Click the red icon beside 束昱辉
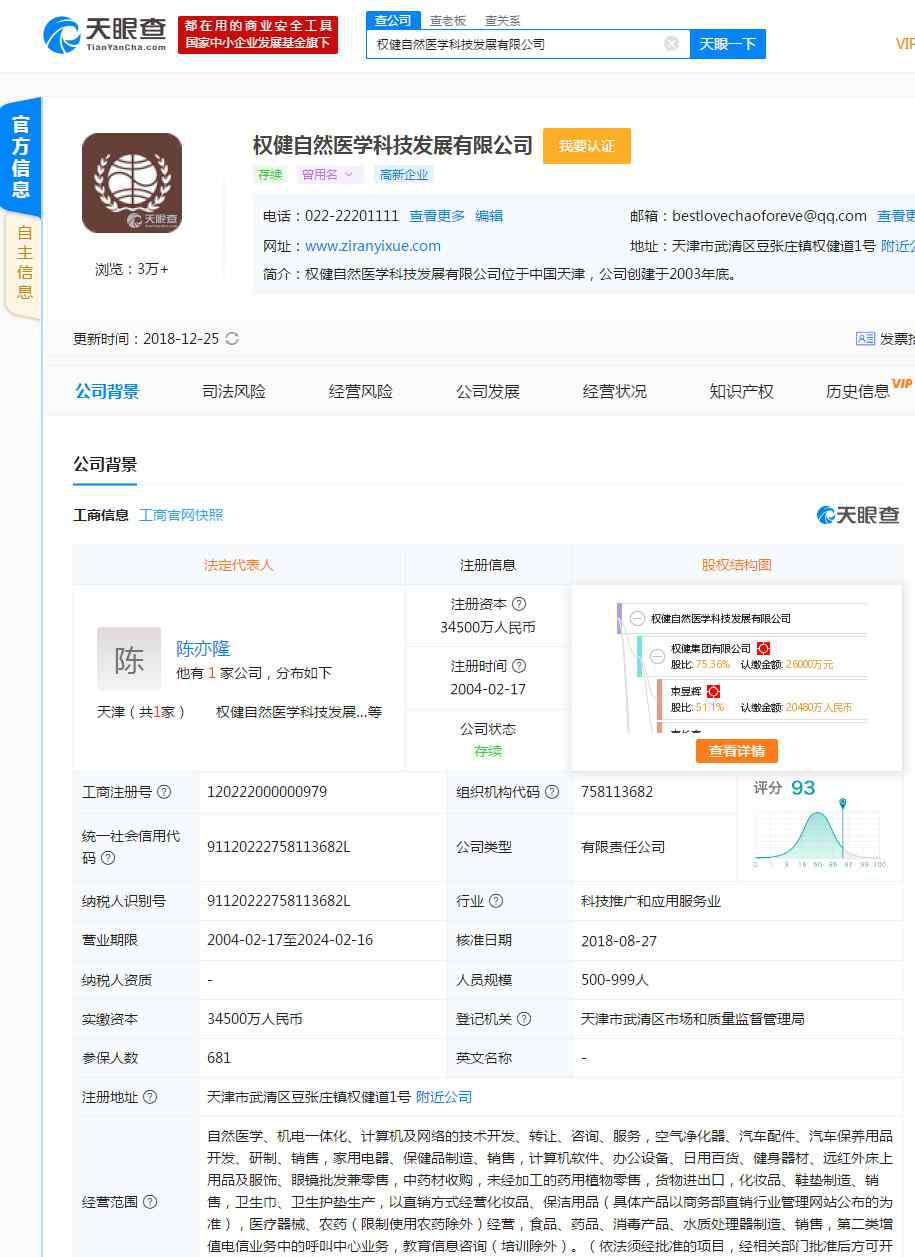 tap(713, 691)
